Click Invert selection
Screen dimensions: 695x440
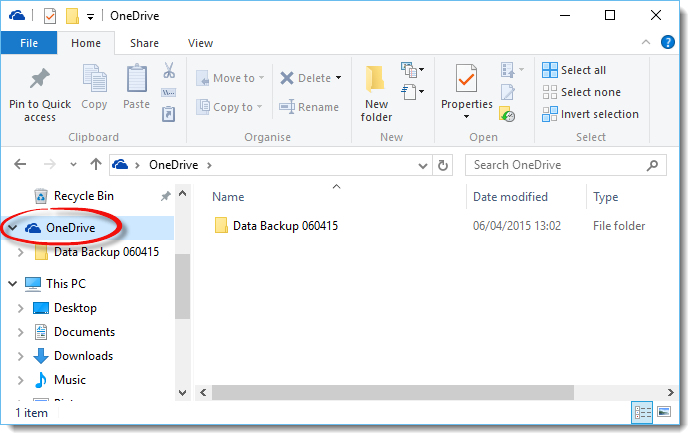point(590,114)
